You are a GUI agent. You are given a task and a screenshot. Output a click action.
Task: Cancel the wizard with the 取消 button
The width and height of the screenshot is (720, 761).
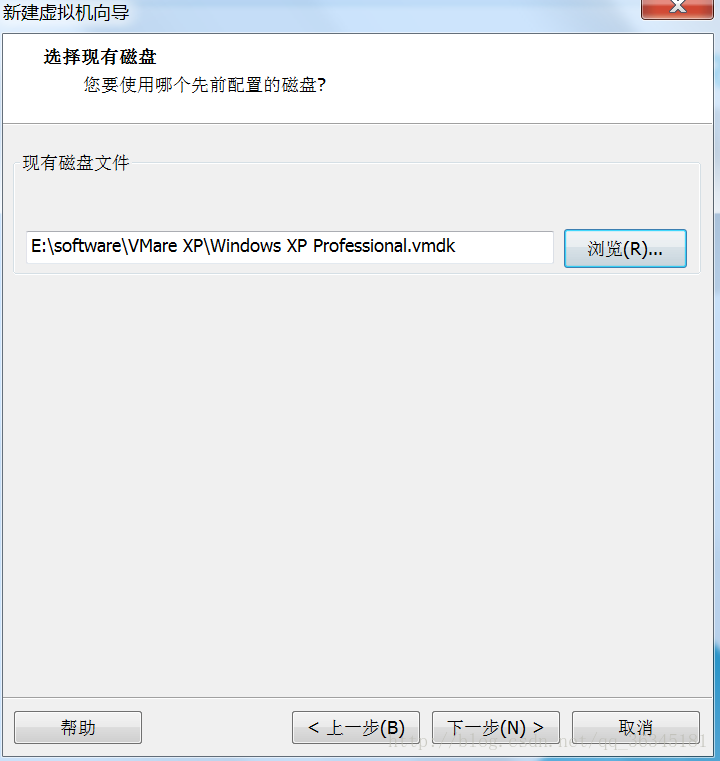point(636,727)
